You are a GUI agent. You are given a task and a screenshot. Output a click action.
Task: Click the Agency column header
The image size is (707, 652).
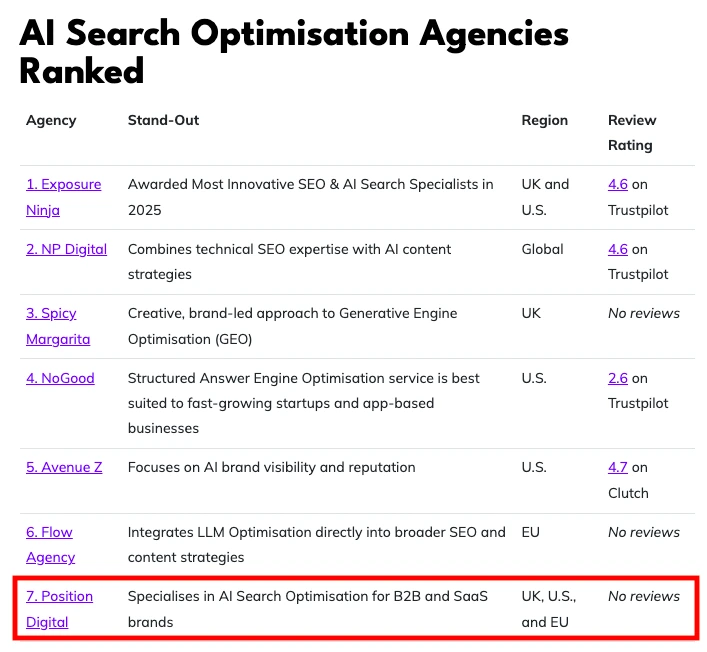pyautogui.click(x=51, y=120)
